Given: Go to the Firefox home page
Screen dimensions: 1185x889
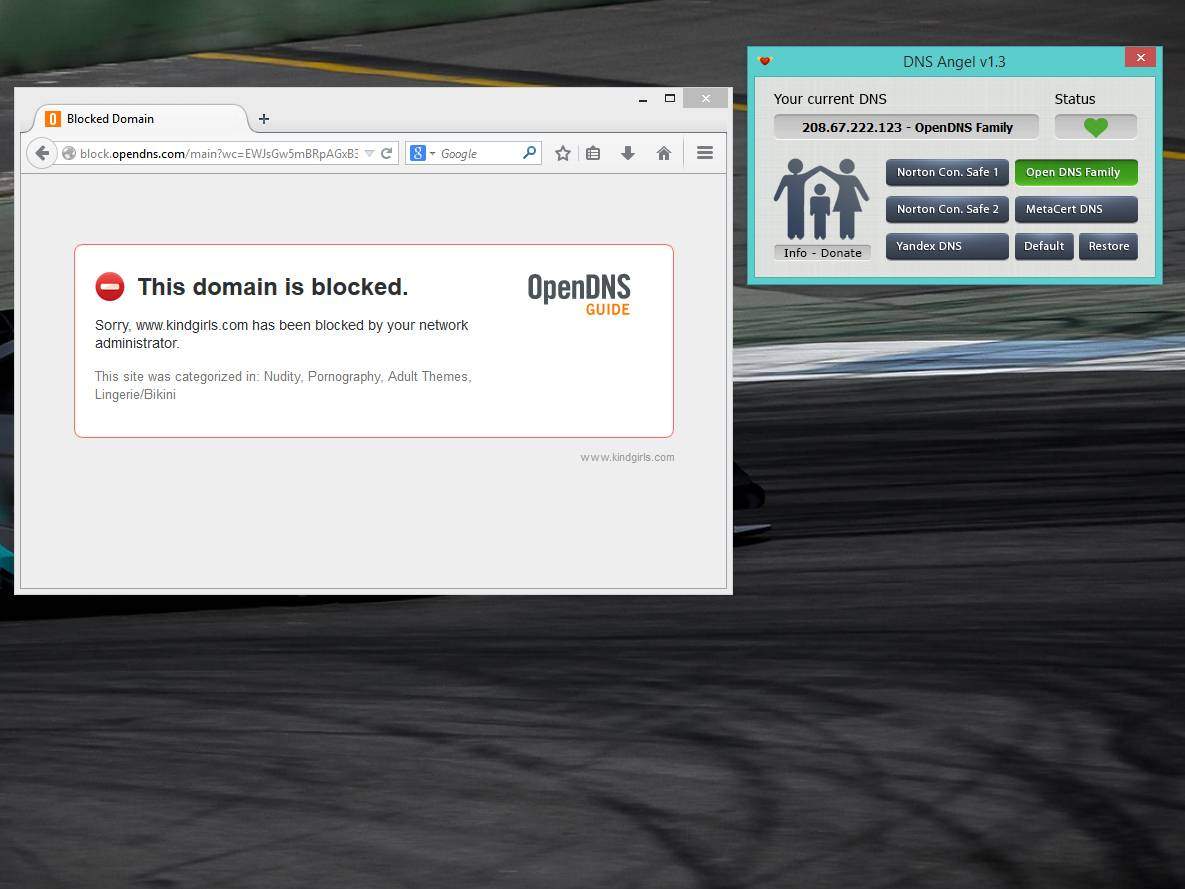Looking at the screenshot, I should [x=663, y=153].
